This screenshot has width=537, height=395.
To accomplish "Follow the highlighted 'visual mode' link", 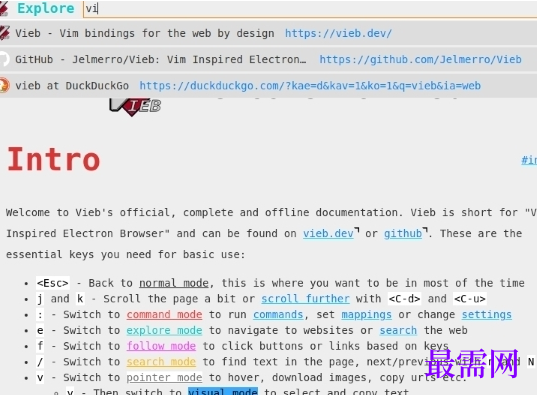I will tap(223, 391).
